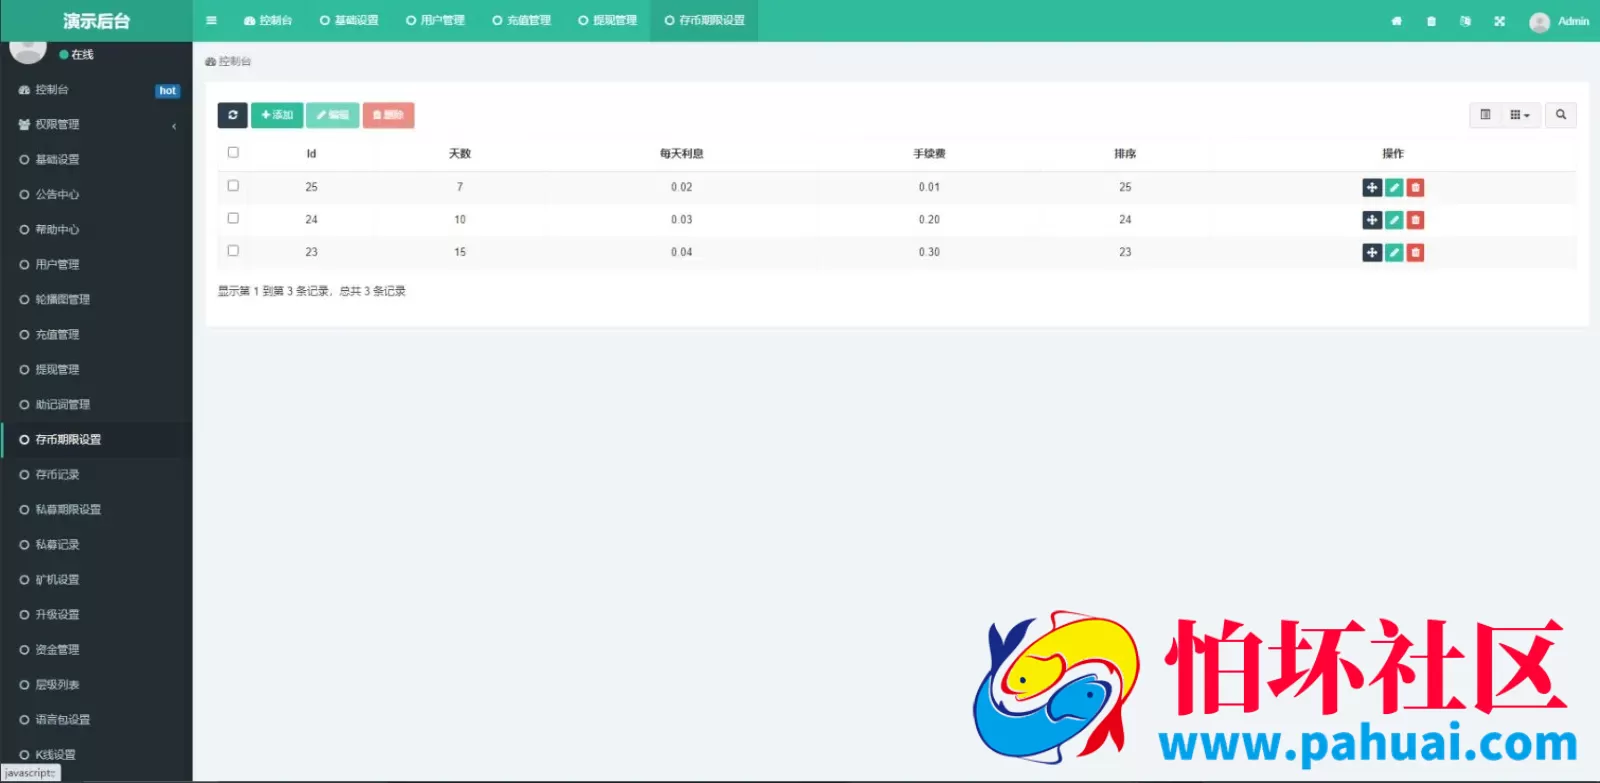The width and height of the screenshot is (1600, 783).
Task: Open 基础设置 in the sidebar
Action: tap(96, 160)
